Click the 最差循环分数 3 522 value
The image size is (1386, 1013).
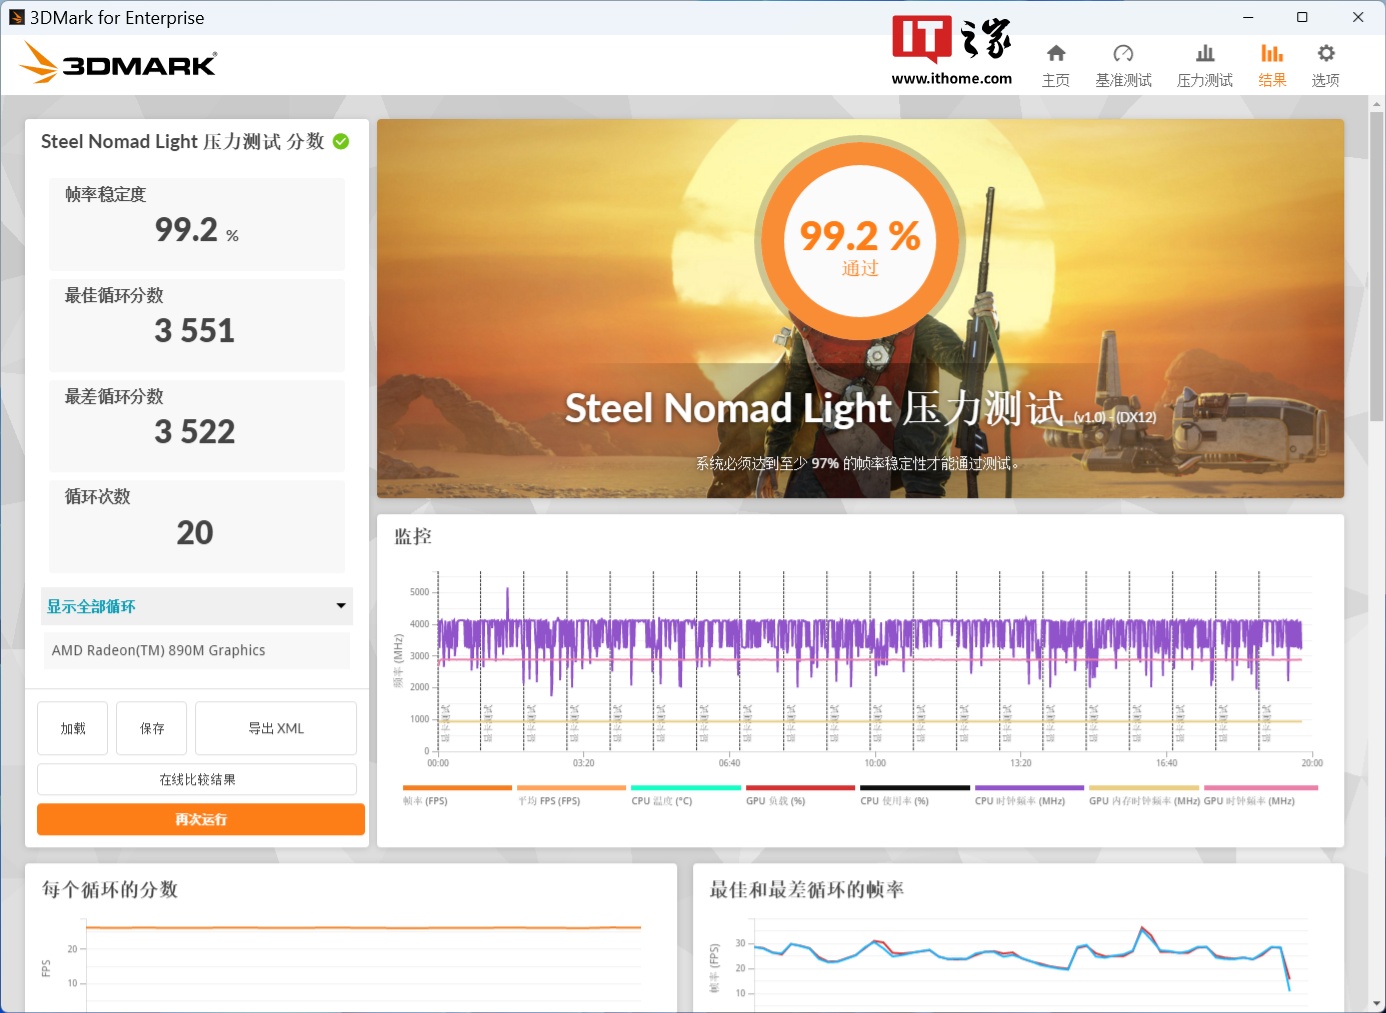pyautogui.click(x=195, y=432)
